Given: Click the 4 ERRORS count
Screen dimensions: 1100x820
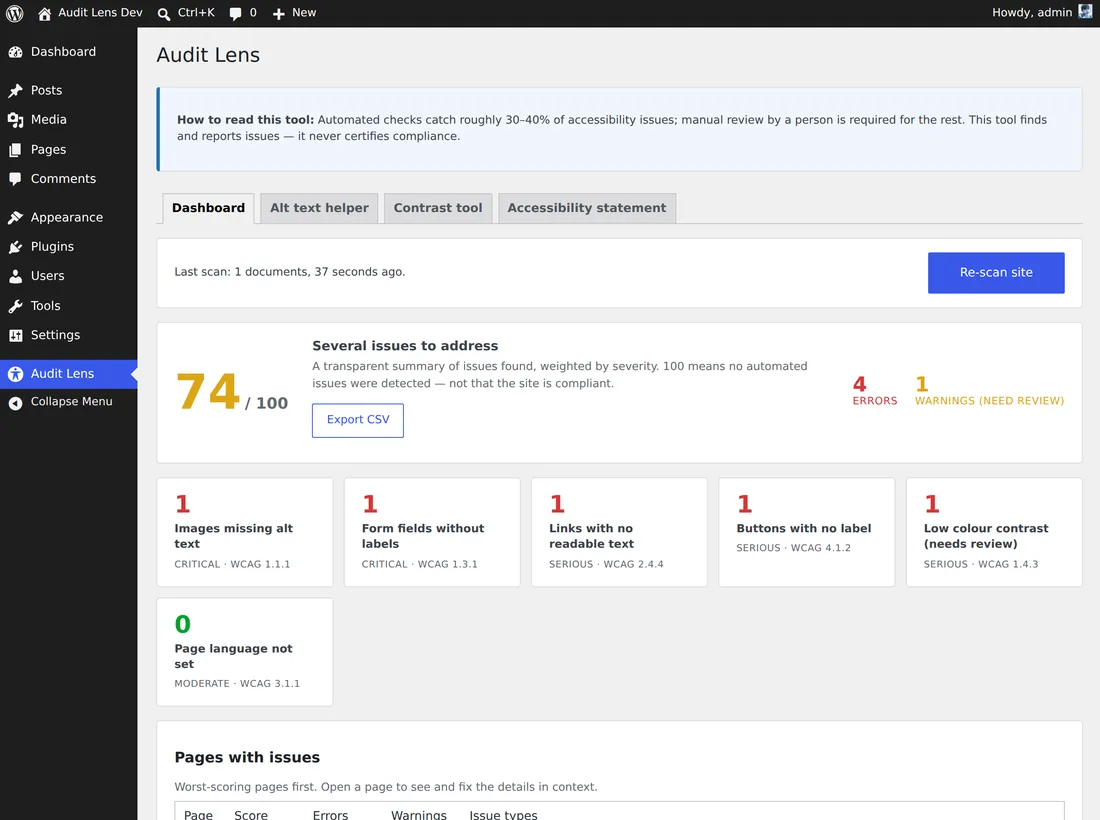Looking at the screenshot, I should 875,391.
